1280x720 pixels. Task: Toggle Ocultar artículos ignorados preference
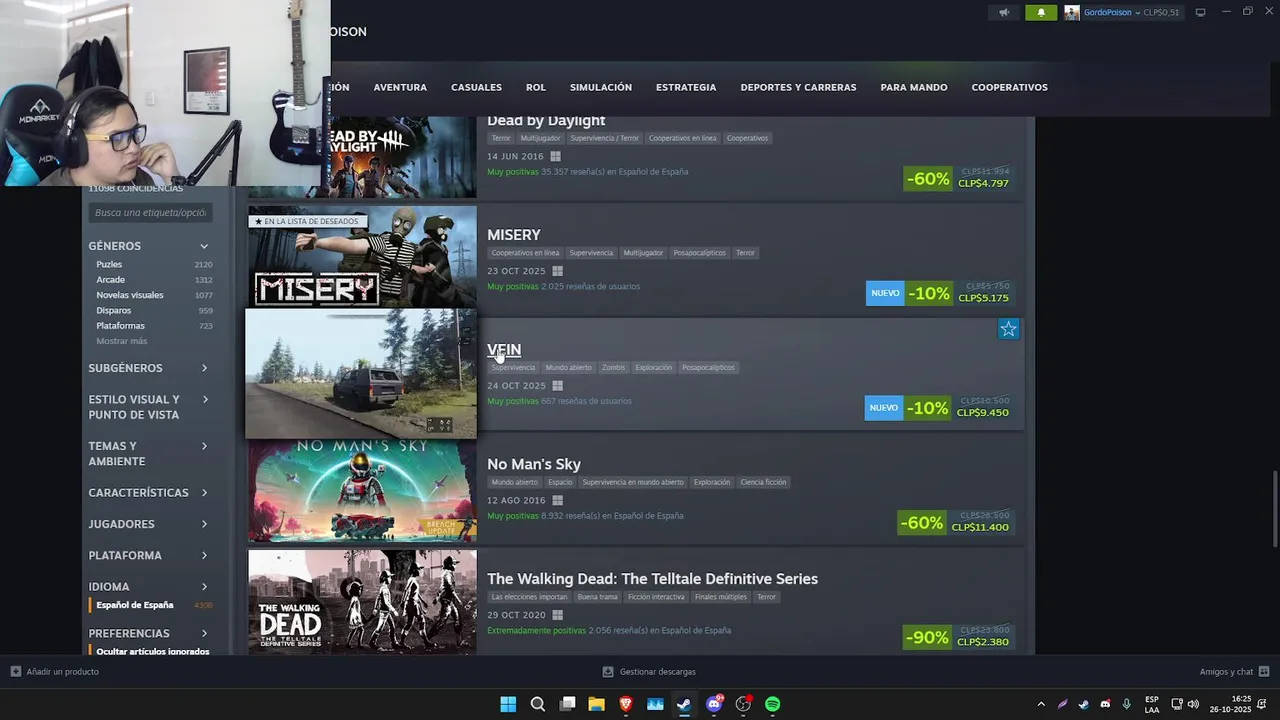[153, 651]
